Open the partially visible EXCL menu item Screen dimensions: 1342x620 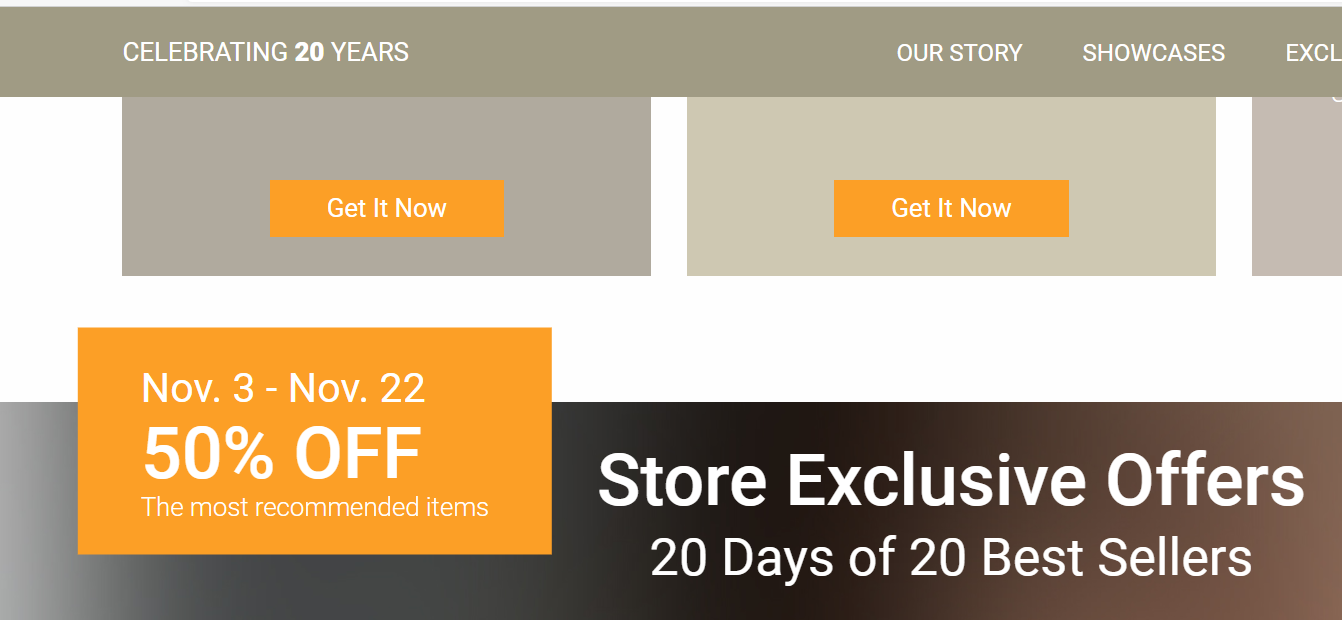[1313, 52]
